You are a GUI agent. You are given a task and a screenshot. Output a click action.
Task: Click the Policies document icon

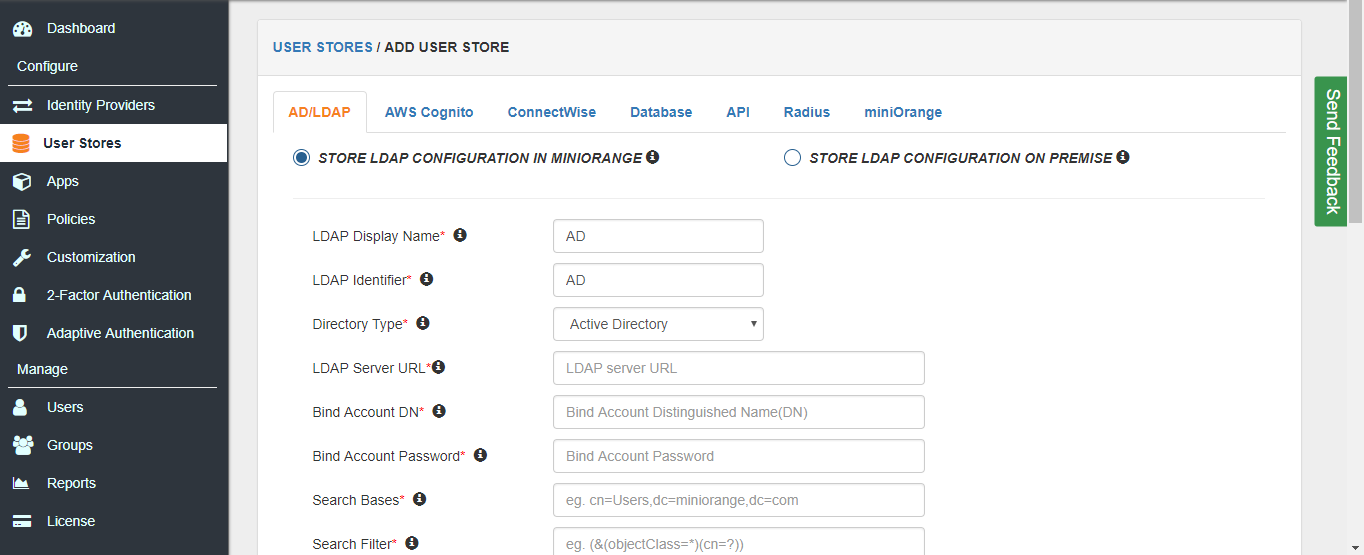pyautogui.click(x=20, y=219)
